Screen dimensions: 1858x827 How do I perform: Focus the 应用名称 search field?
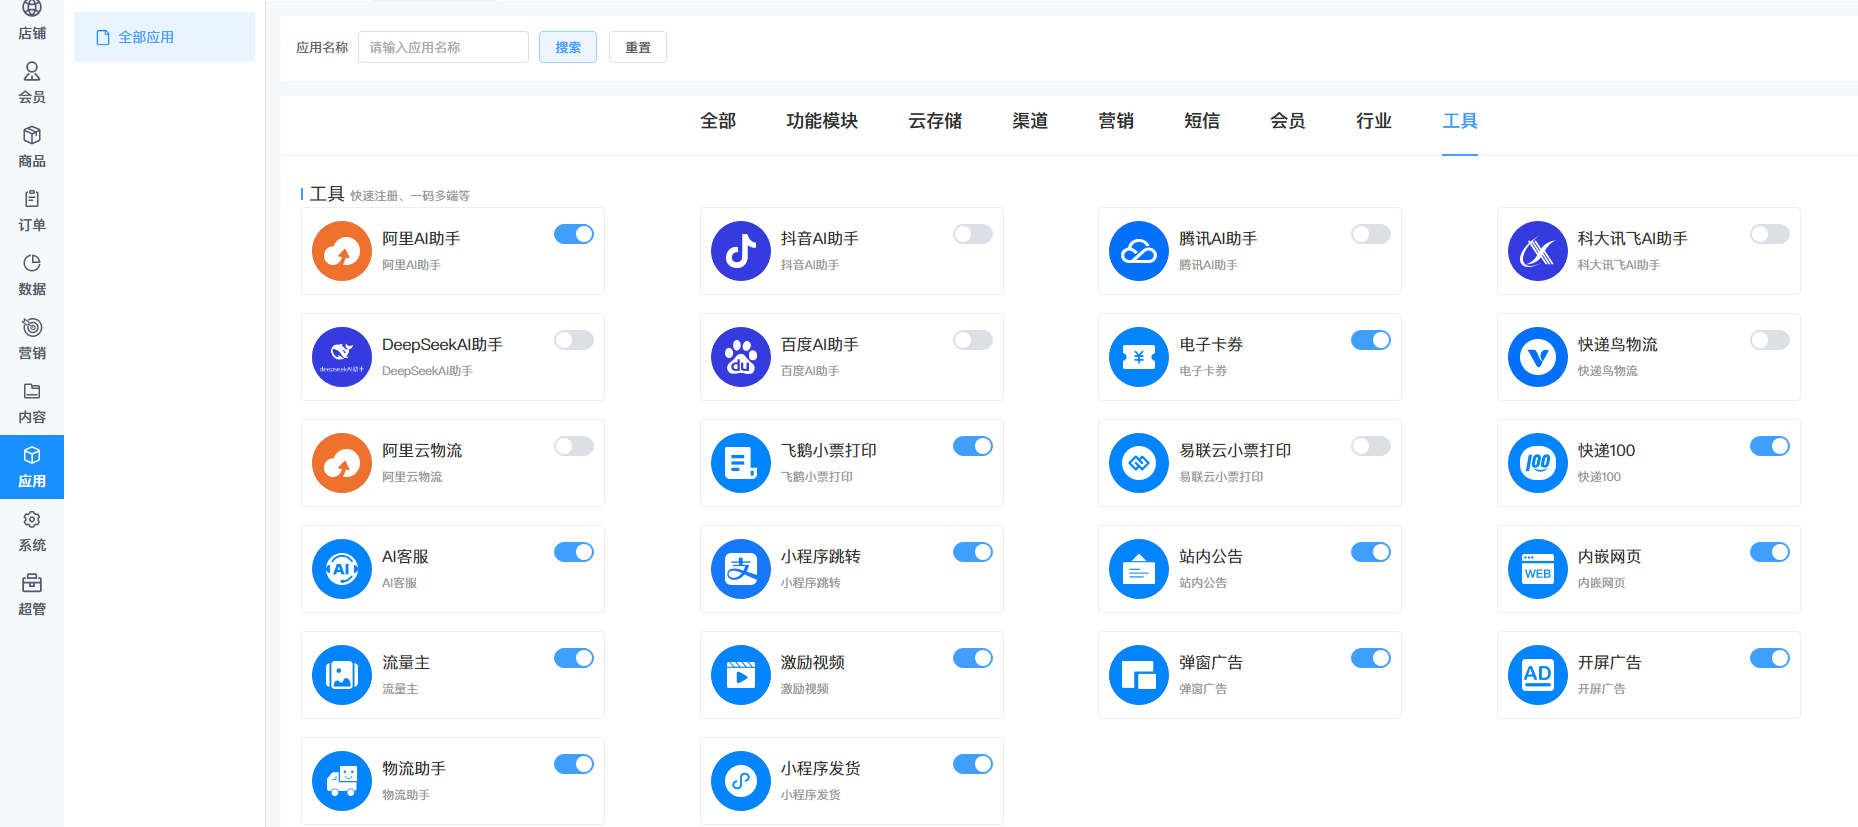click(443, 47)
